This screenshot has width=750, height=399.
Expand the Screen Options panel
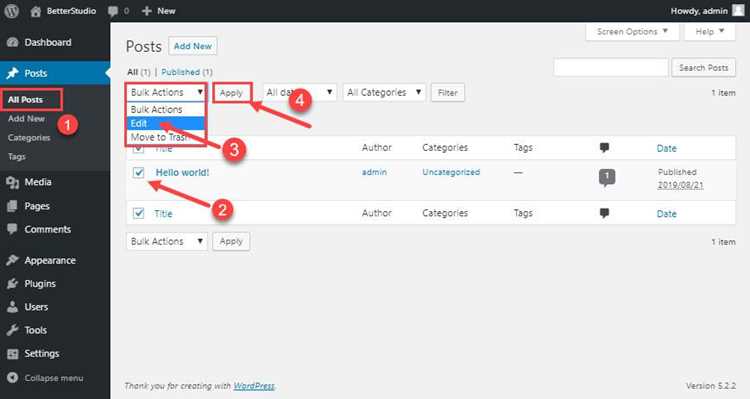632,32
